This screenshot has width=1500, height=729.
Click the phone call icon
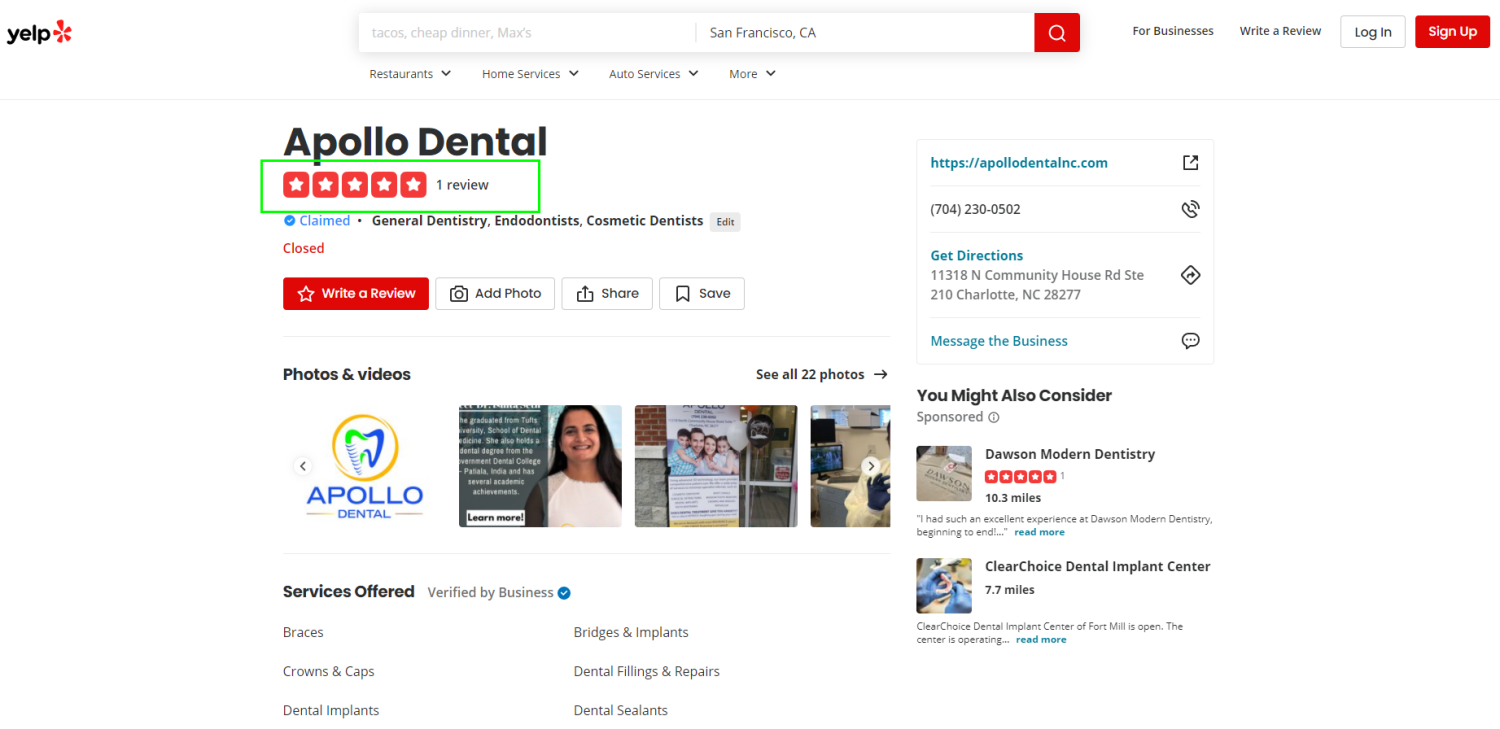pos(1190,209)
